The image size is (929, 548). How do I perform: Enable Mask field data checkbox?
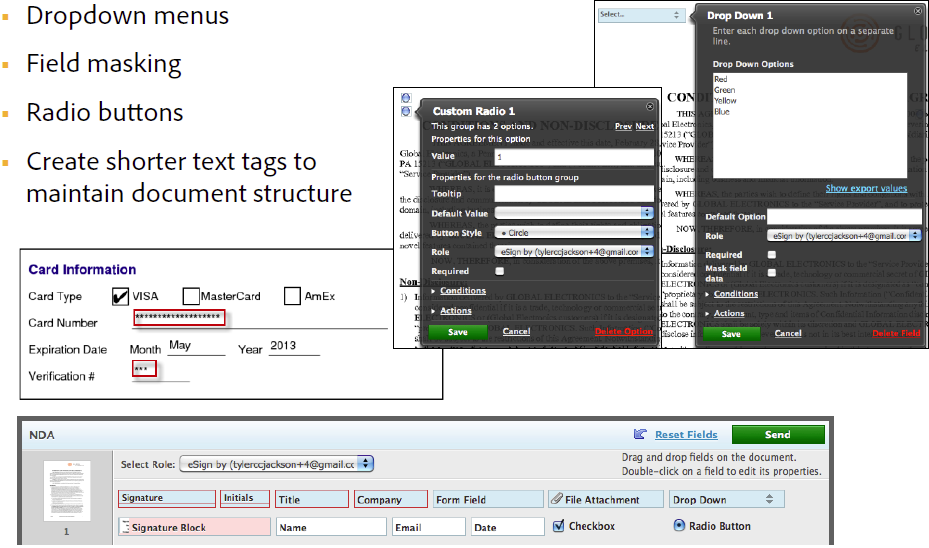771,273
